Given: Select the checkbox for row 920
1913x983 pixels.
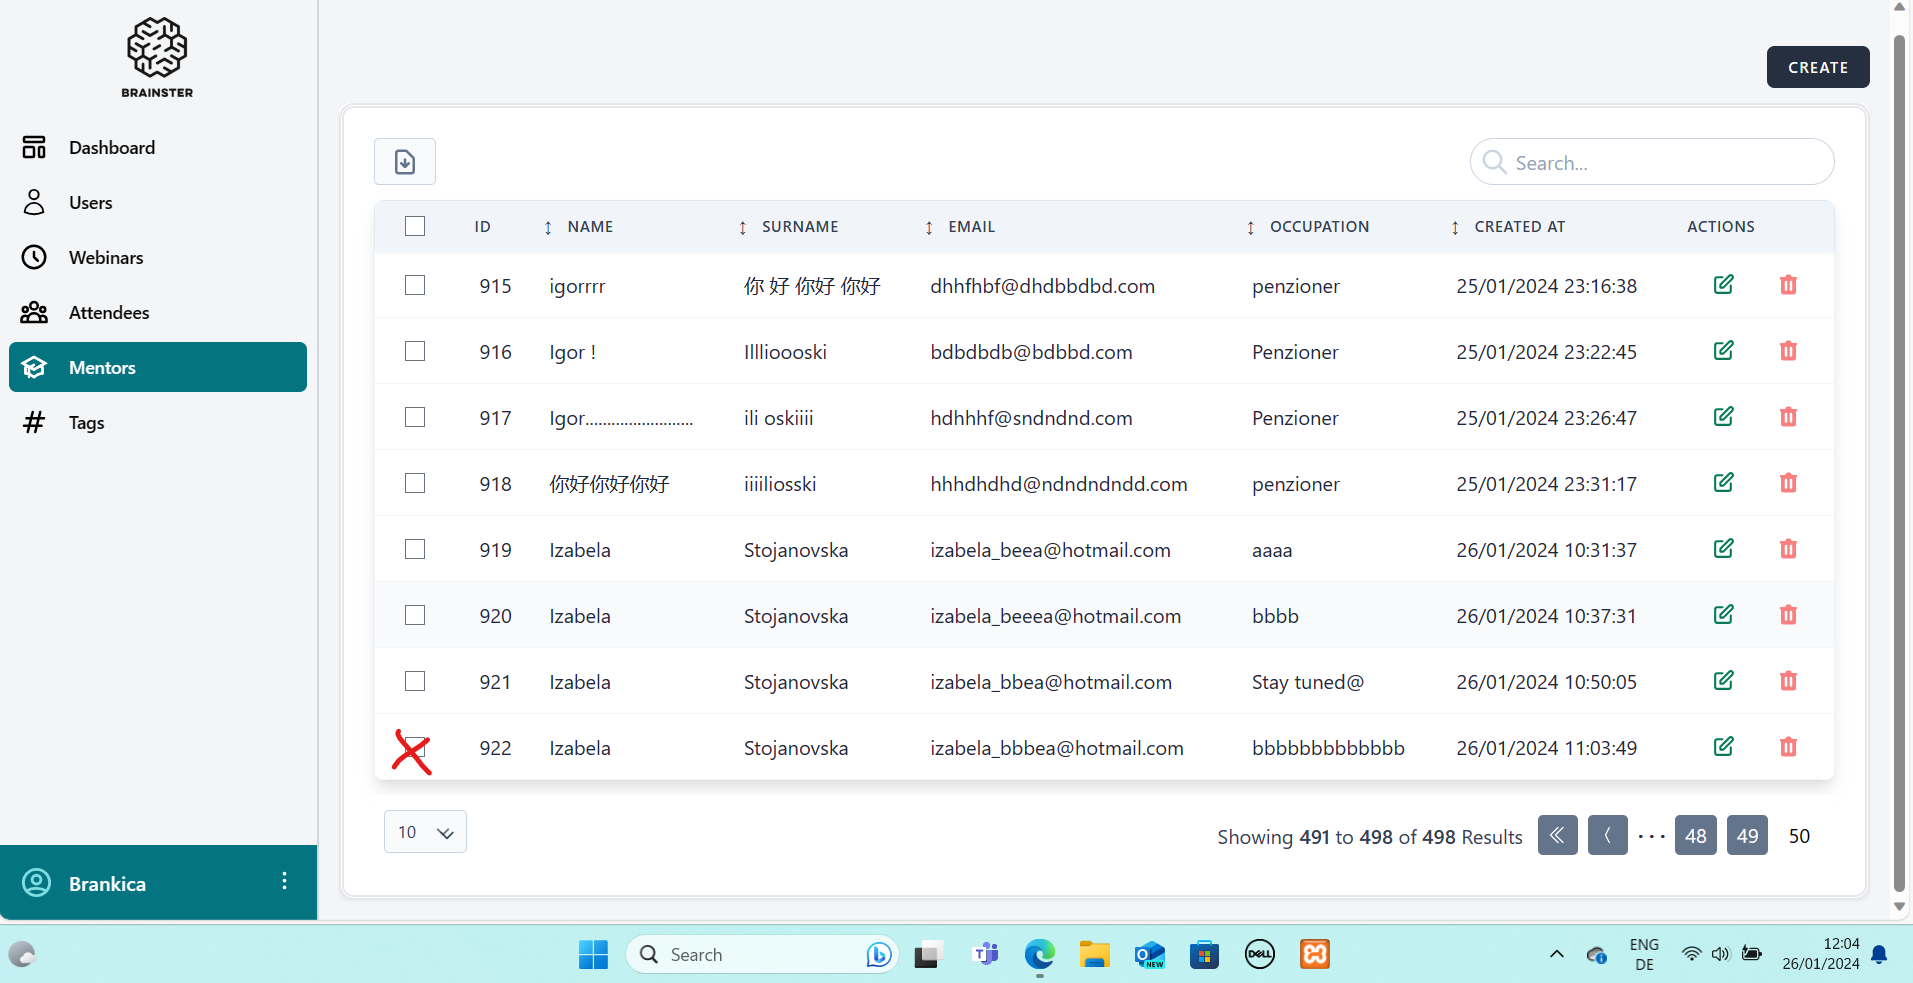Looking at the screenshot, I should (x=415, y=615).
